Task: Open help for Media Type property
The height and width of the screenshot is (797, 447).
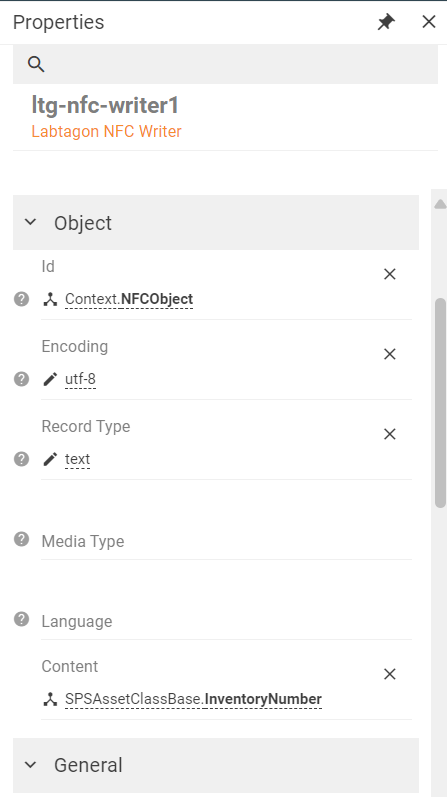Action: click(21, 539)
